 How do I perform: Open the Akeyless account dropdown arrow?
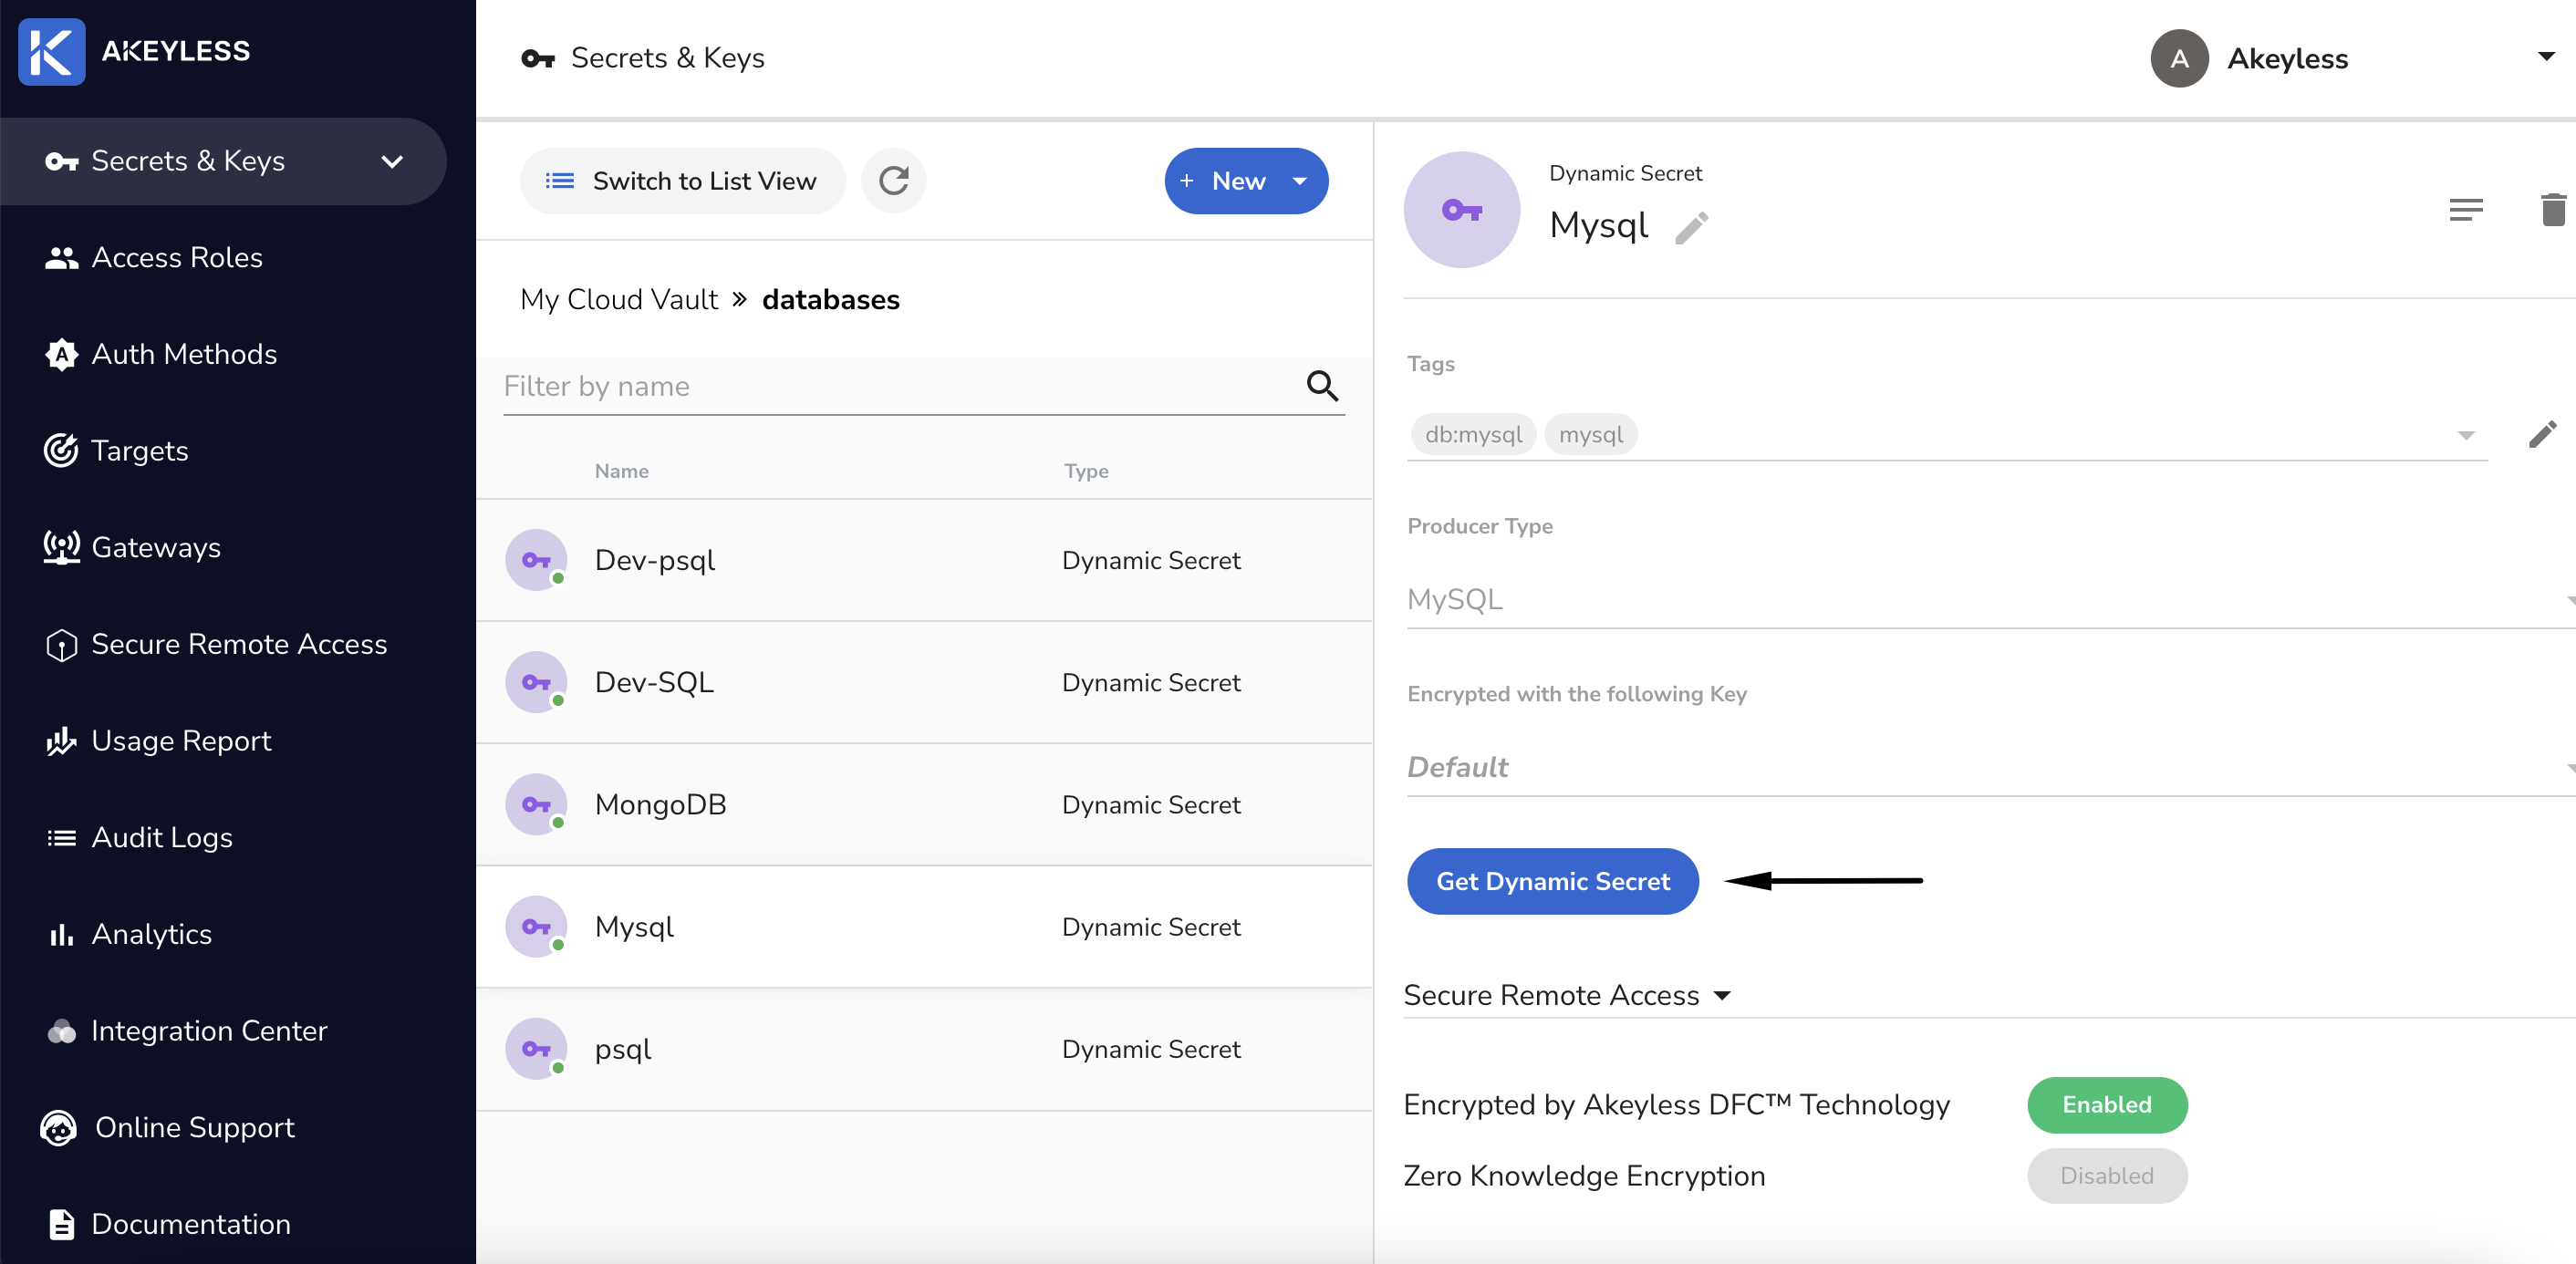tap(2546, 57)
